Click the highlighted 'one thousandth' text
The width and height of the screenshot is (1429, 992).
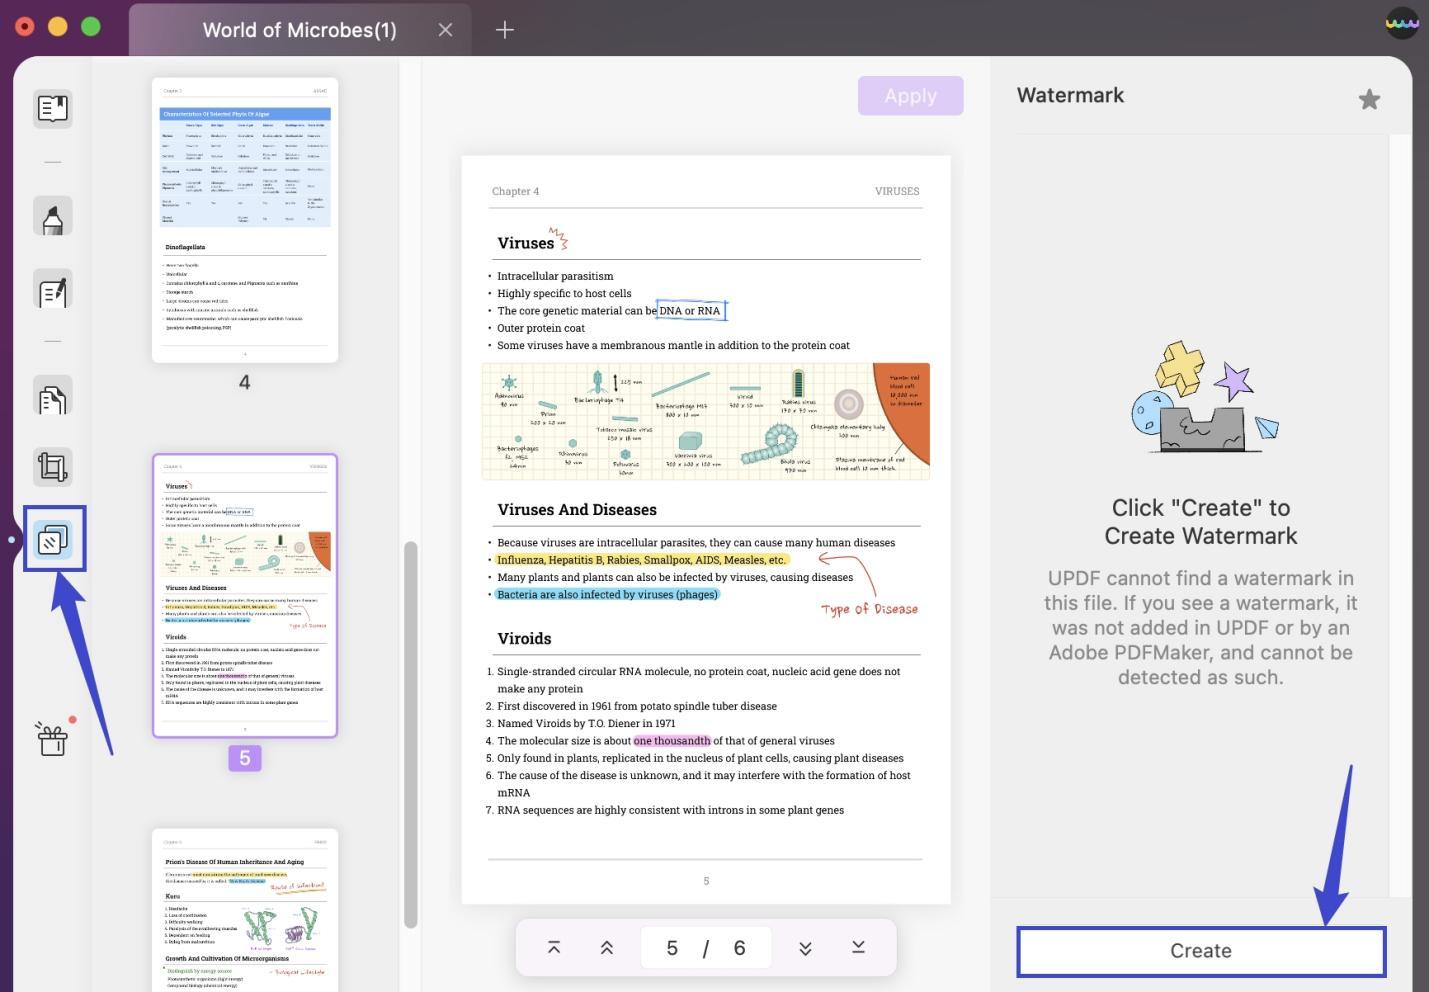[x=672, y=741]
